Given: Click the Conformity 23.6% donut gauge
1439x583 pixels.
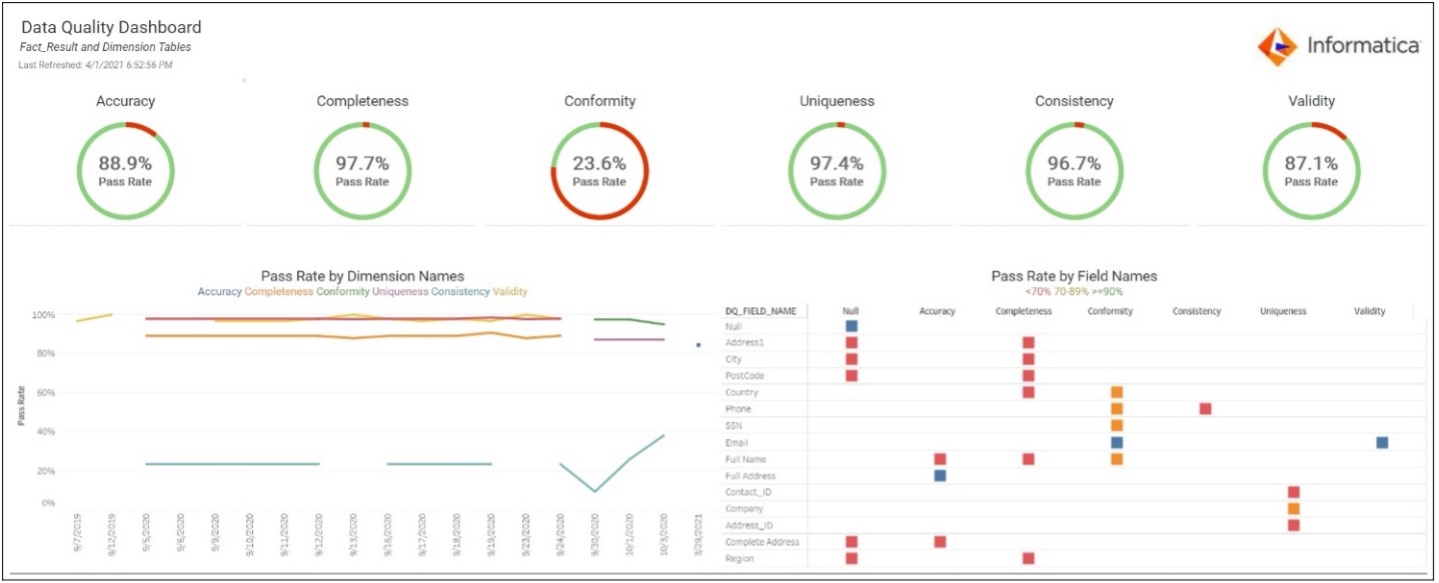Looking at the screenshot, I should click(600, 171).
